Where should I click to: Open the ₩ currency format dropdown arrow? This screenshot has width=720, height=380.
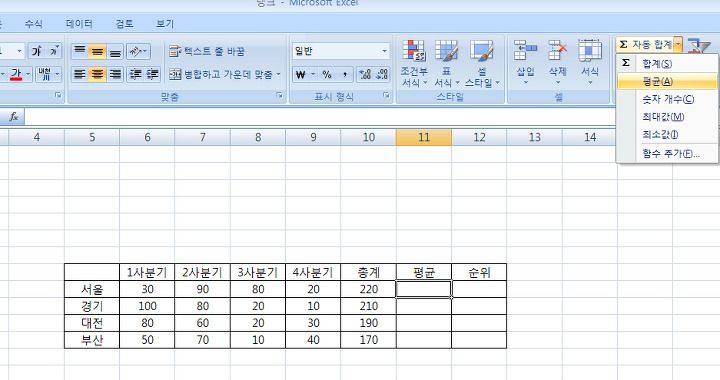tap(313, 74)
